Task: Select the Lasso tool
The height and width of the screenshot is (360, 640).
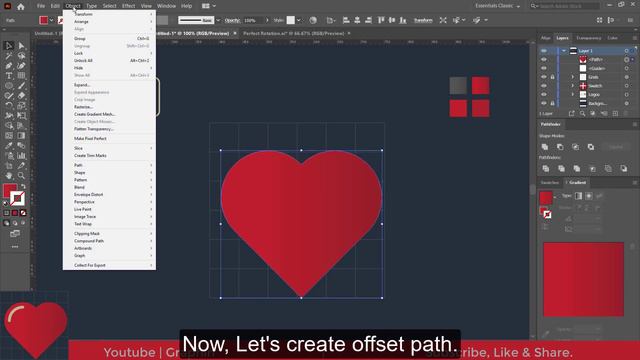Action: tap(21, 56)
